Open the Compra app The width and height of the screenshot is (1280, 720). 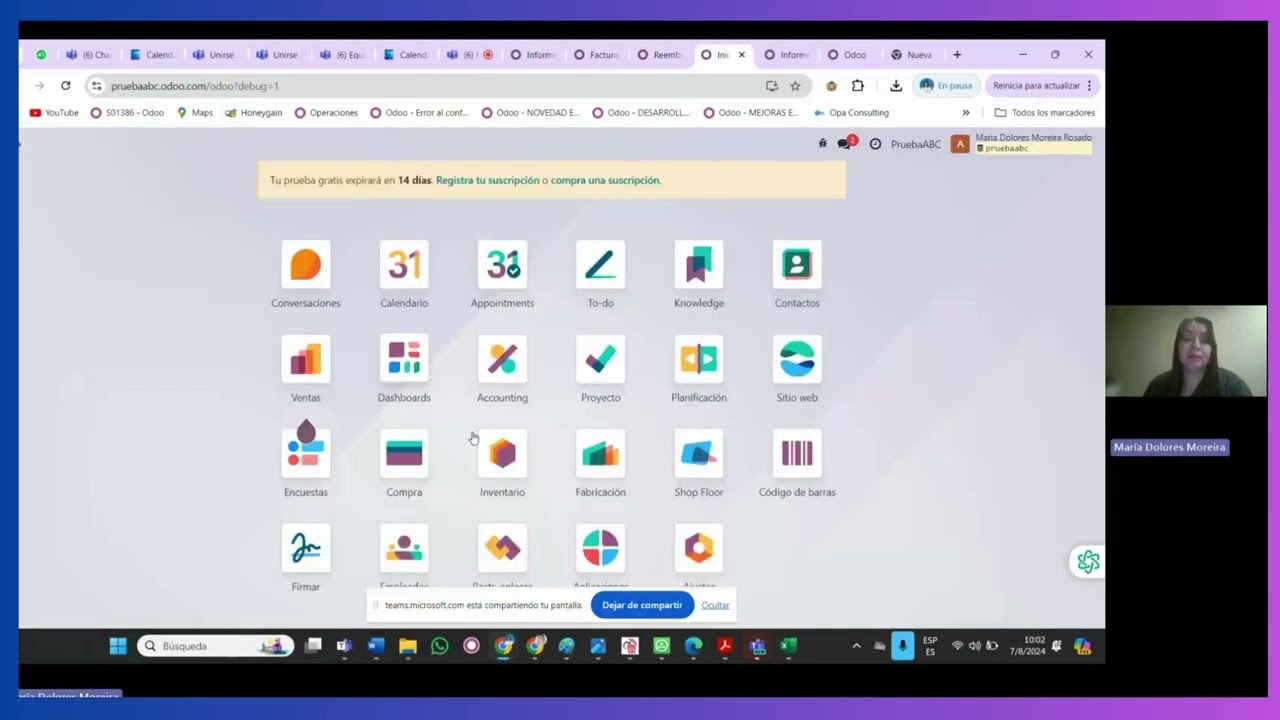tap(404, 454)
